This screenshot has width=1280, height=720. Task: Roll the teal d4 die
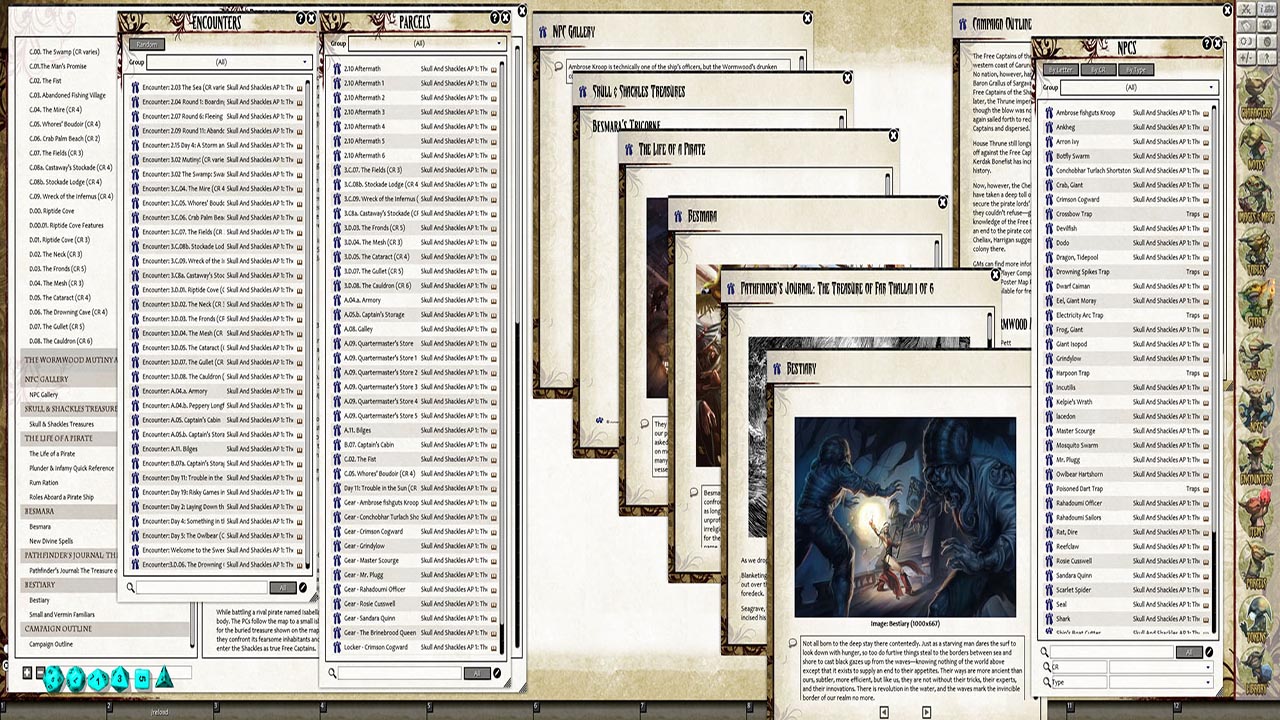click(164, 680)
